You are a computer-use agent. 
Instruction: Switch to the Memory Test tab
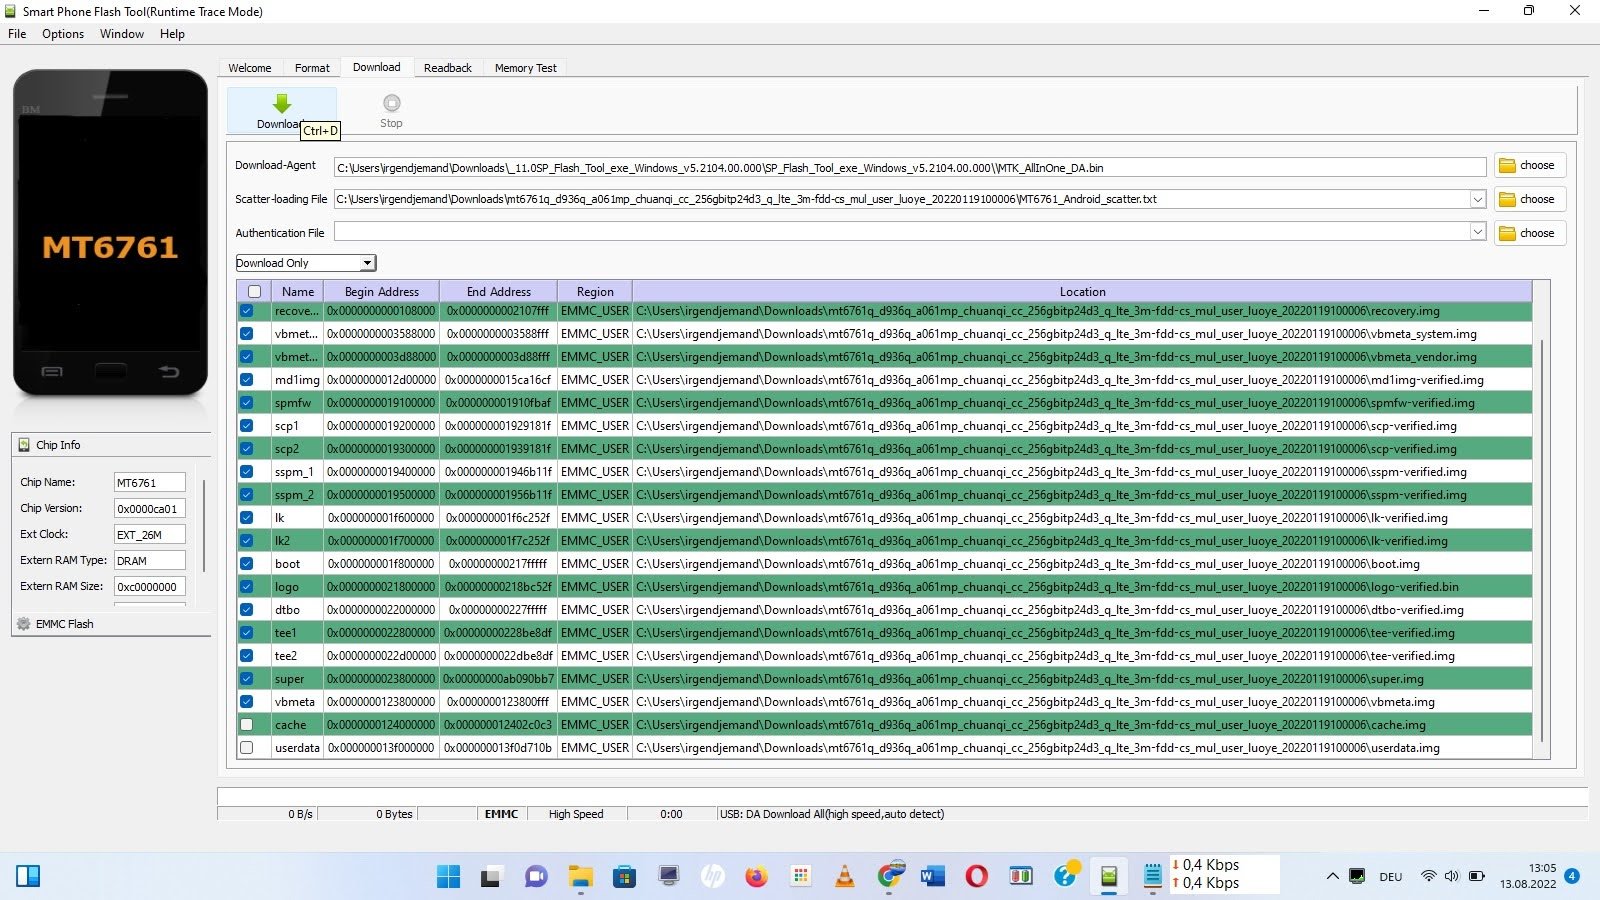pyautogui.click(x=525, y=68)
